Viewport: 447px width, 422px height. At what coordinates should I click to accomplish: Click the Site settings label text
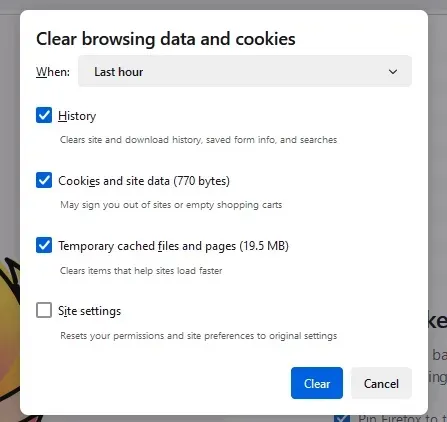click(89, 311)
